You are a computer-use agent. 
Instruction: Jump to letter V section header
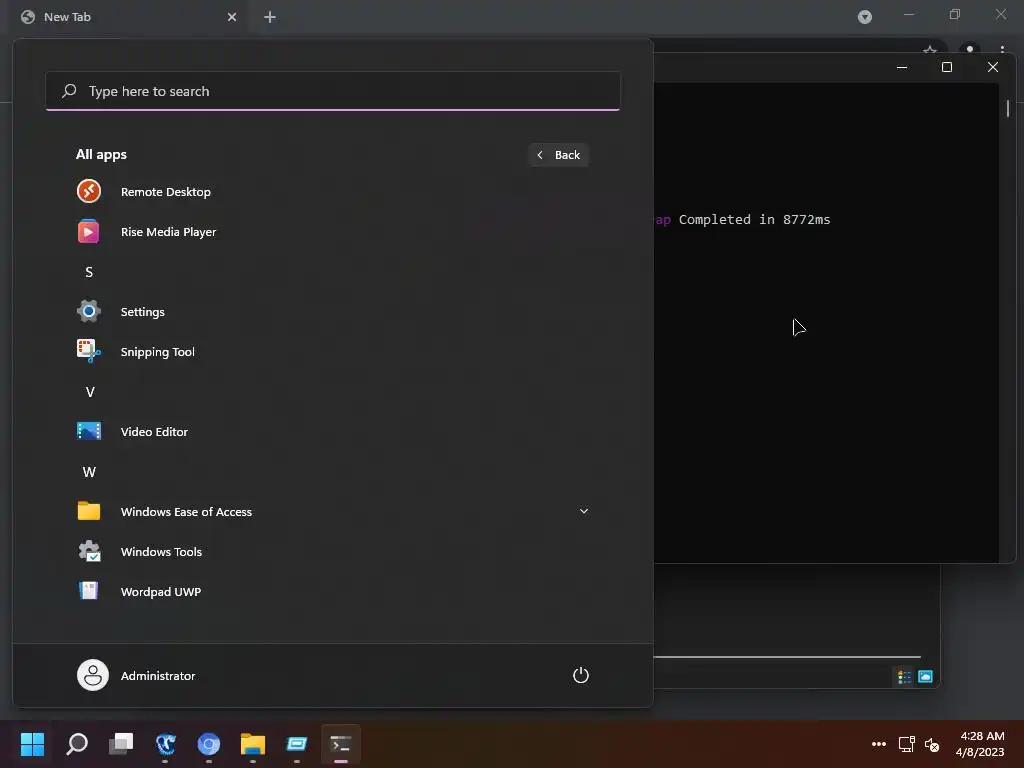[90, 392]
